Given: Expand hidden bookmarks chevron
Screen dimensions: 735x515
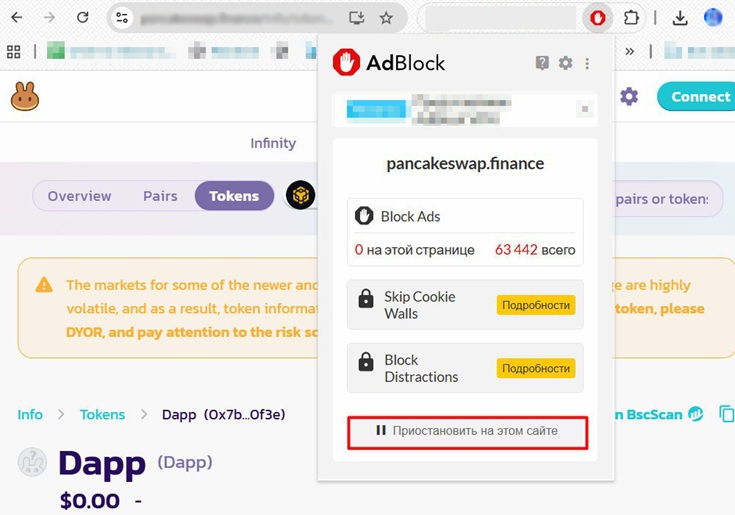Looking at the screenshot, I should click(x=630, y=51).
